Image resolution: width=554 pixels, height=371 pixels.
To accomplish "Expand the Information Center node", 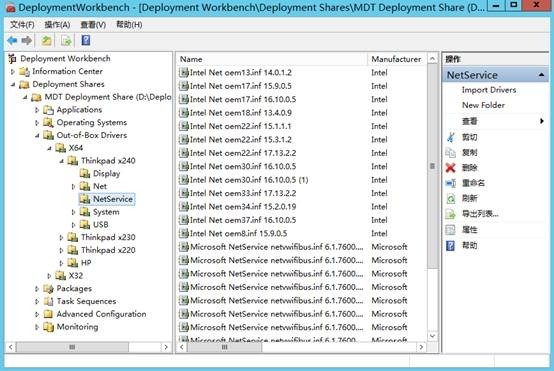I will click(13, 72).
